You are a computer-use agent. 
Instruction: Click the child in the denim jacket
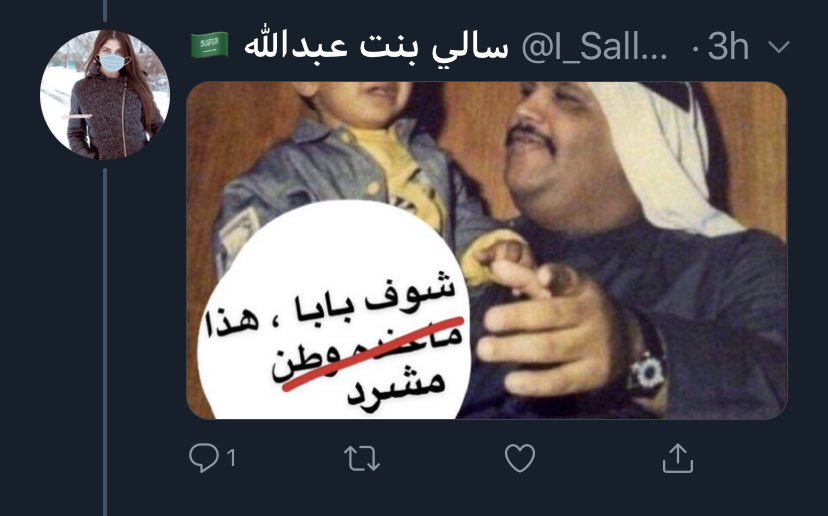click(349, 174)
